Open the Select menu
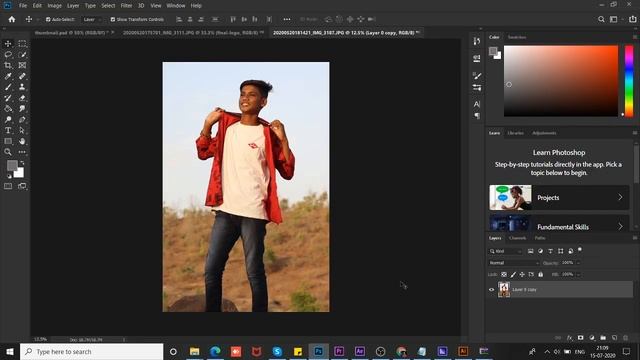The image size is (640, 360). coord(108,6)
